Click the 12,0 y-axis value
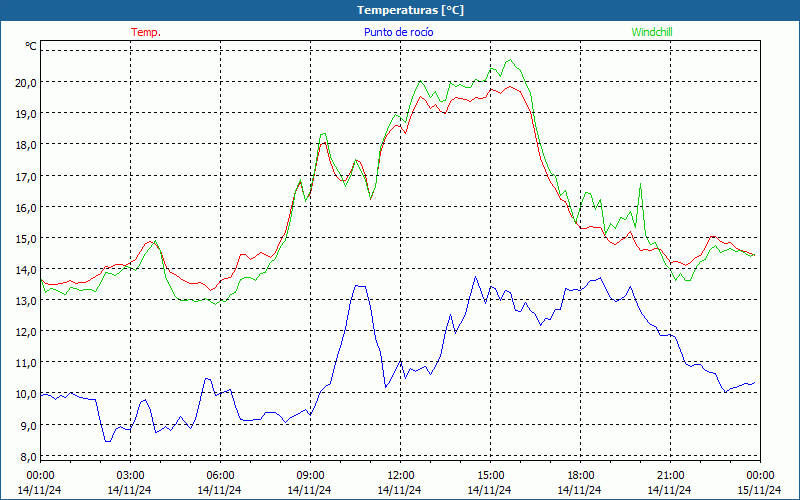800x500 pixels. click(26, 332)
